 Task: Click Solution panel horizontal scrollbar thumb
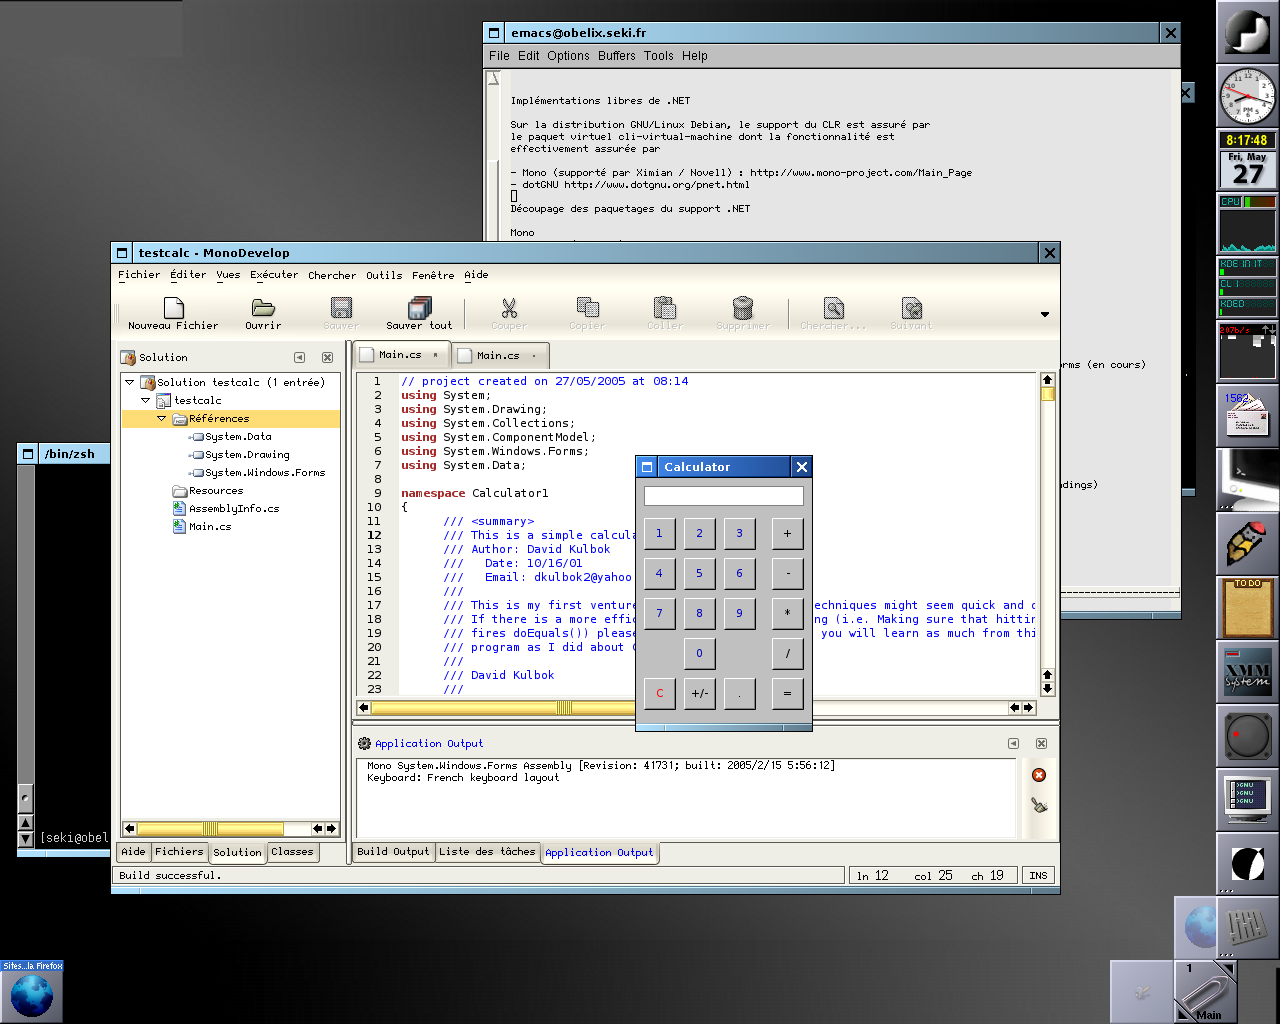point(210,828)
